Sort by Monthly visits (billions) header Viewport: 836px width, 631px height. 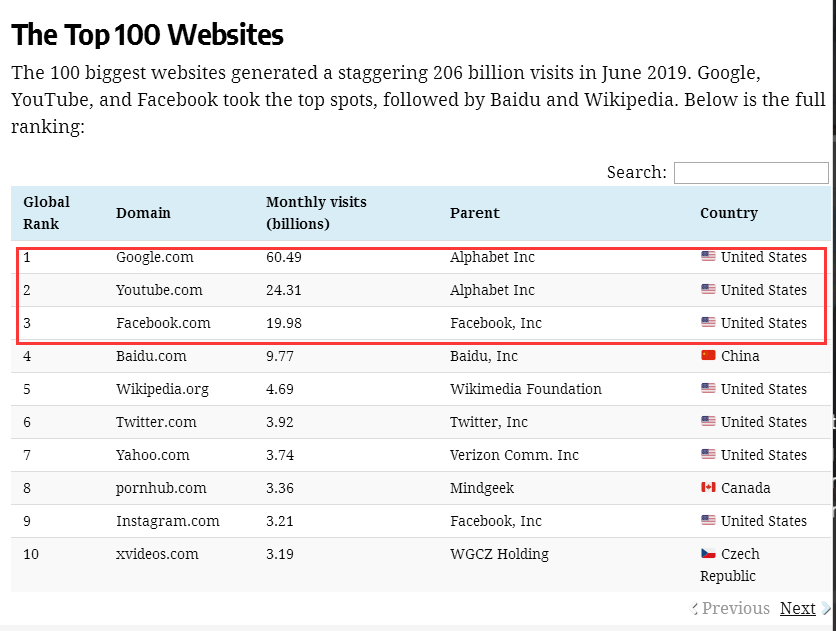click(316, 213)
